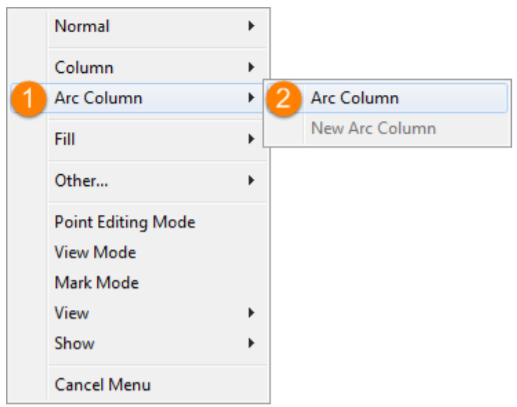This screenshot has height=407, width=517.
Task: Expand the arrow beside Fill
Action: [x=251, y=139]
